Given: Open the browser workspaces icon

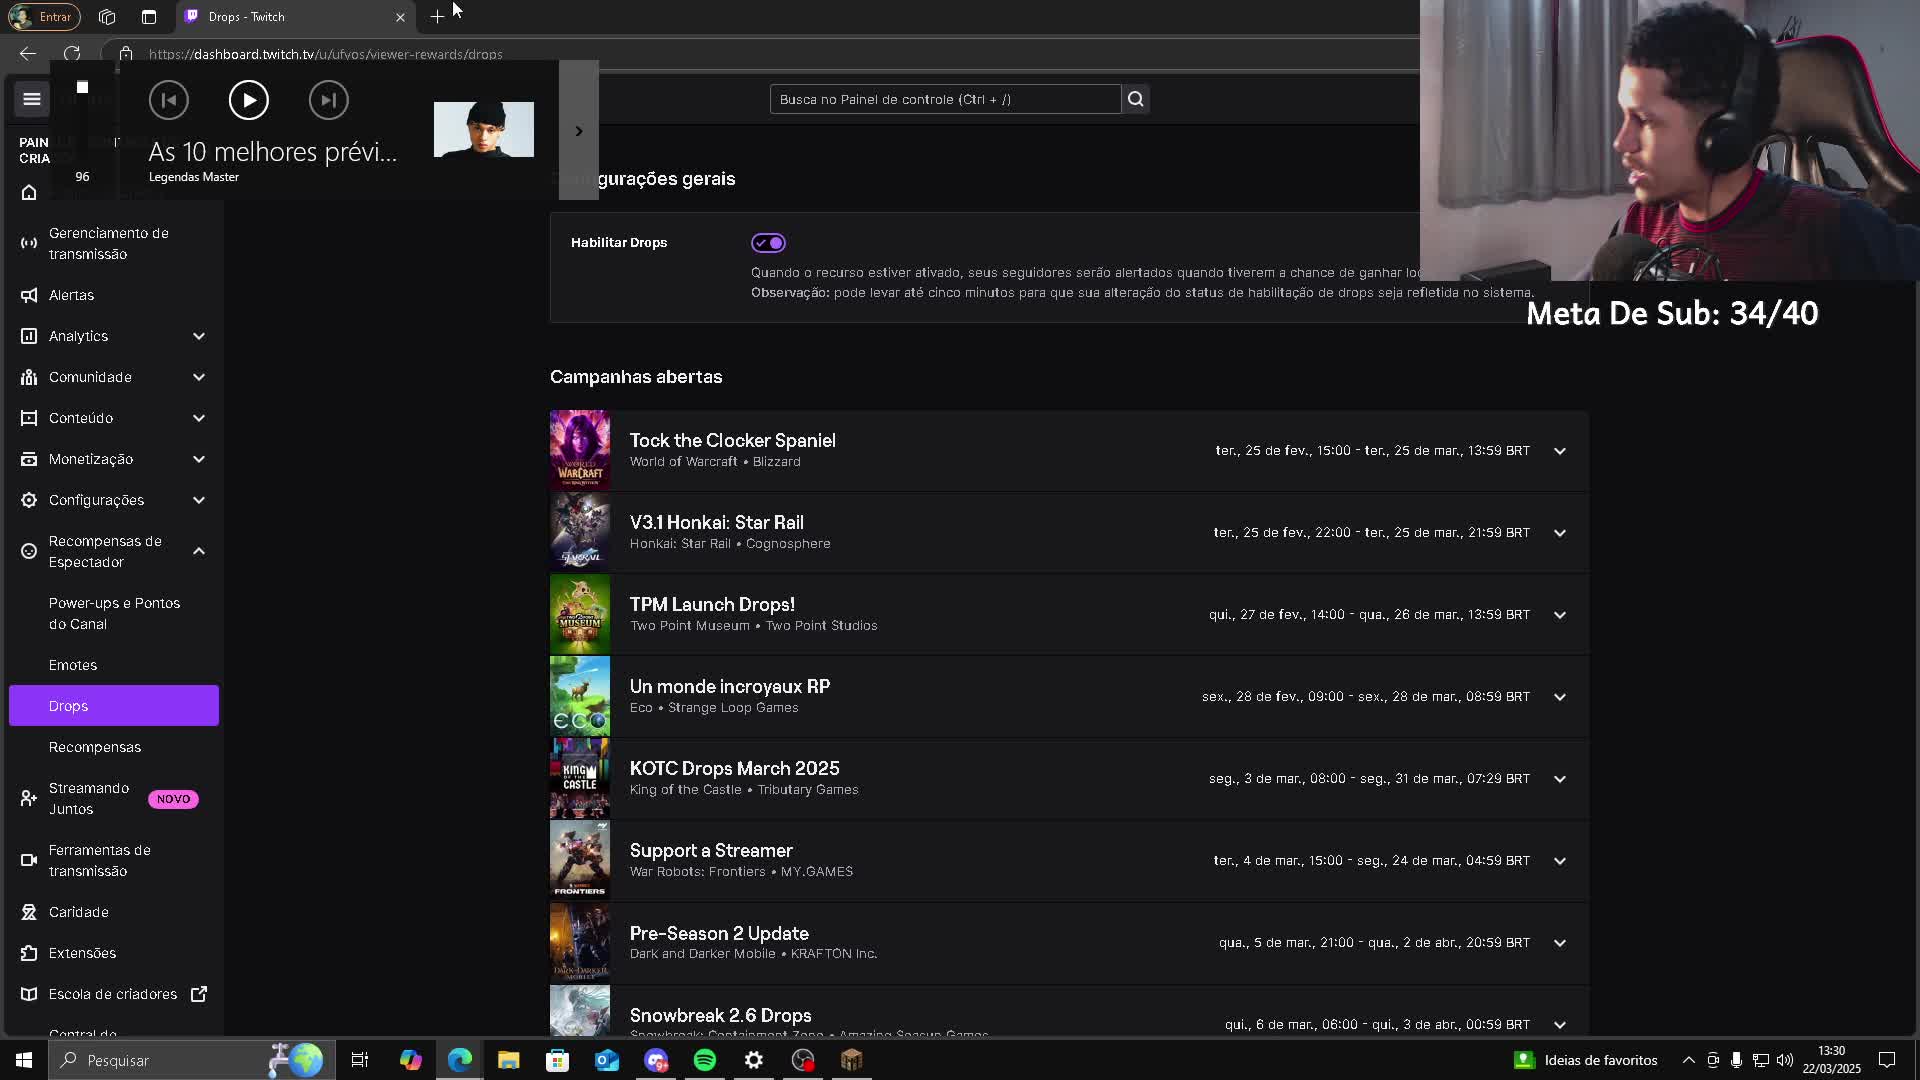Looking at the screenshot, I should click(x=107, y=17).
